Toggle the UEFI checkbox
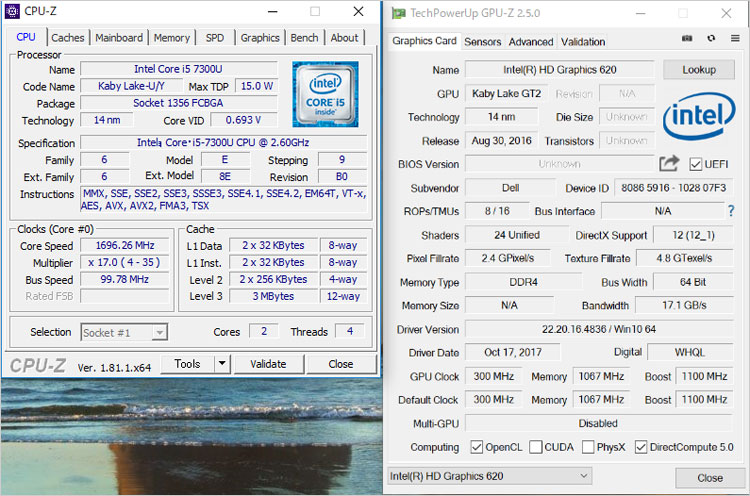Image resolution: width=750 pixels, height=496 pixels. point(695,165)
